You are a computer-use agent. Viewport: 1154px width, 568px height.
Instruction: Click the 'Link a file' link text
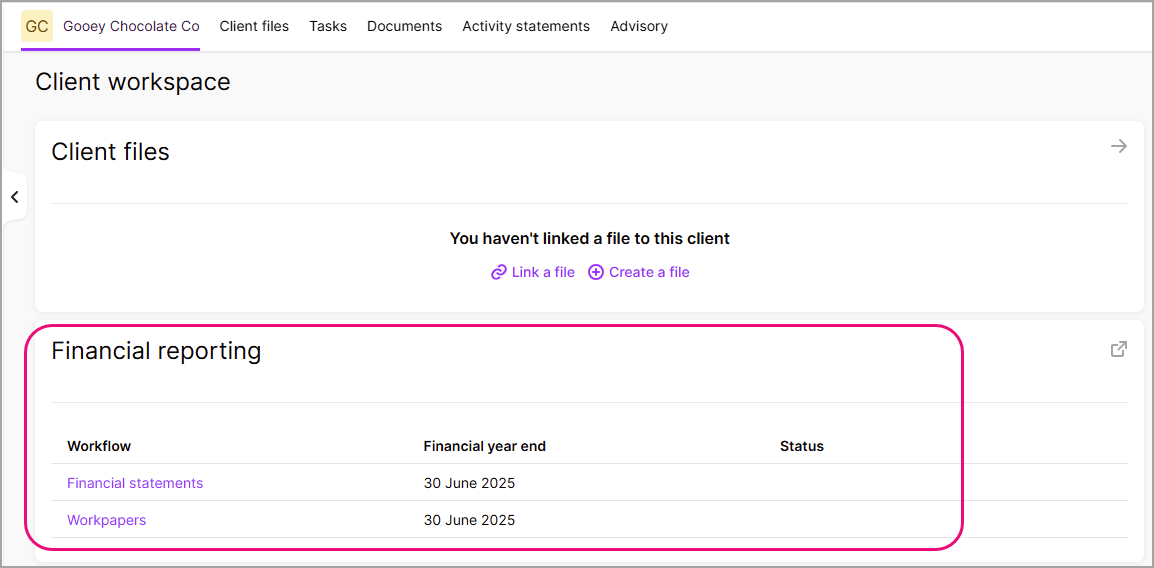[x=543, y=272]
